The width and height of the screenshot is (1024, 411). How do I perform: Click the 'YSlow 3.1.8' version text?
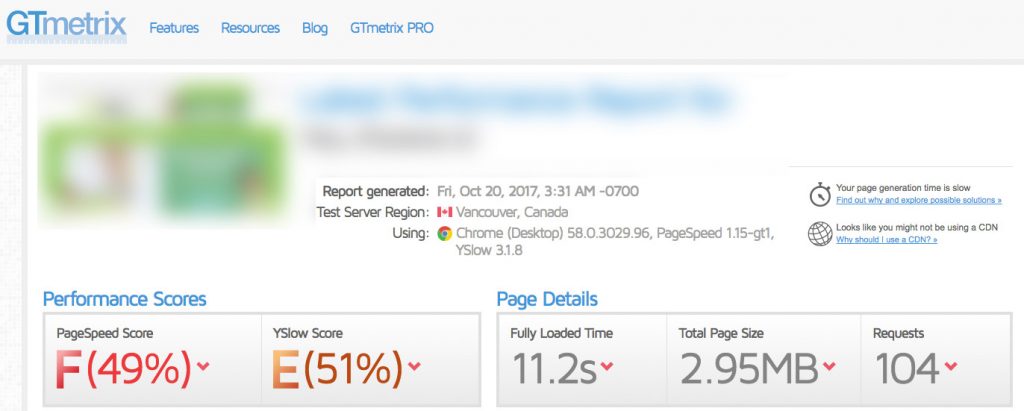point(488,250)
